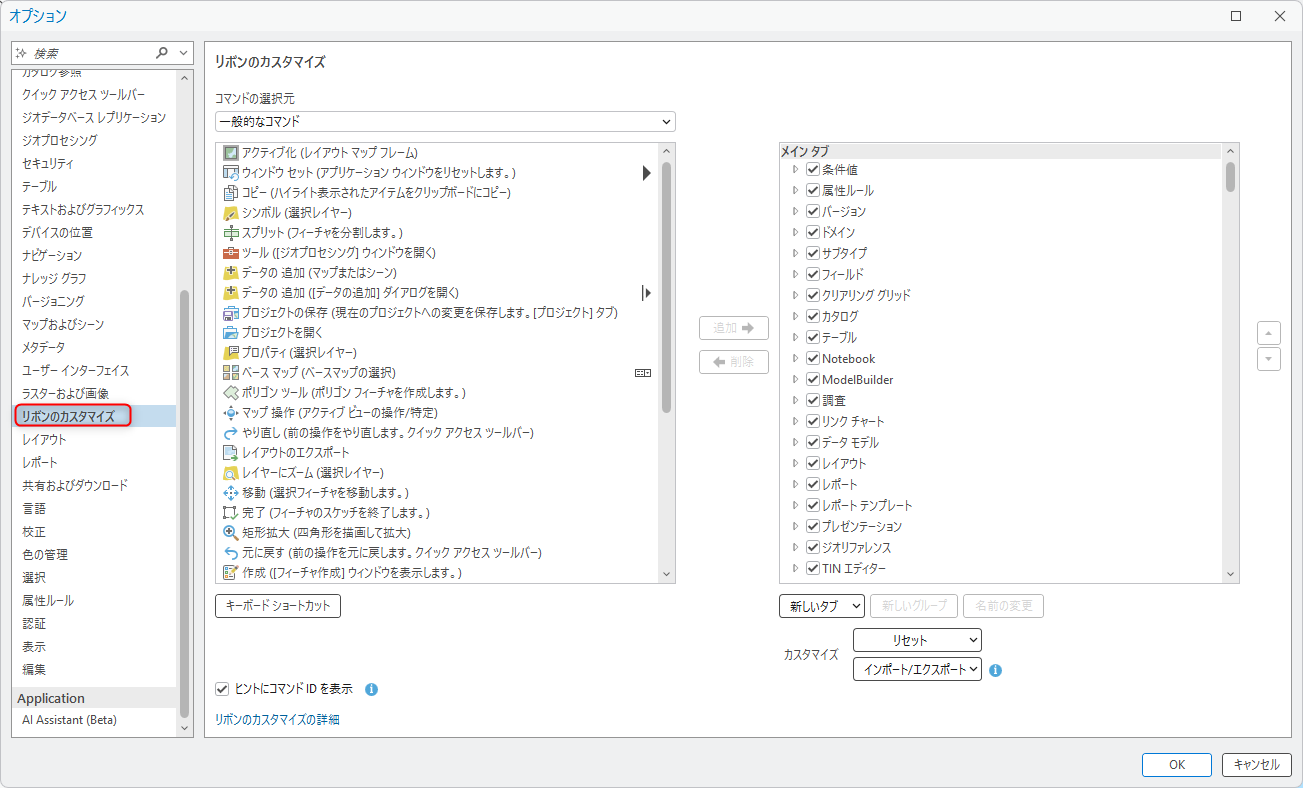Toggle the ヒントにコマンド ID を表示 checkbox
Image resolution: width=1303 pixels, height=788 pixels.
point(223,689)
